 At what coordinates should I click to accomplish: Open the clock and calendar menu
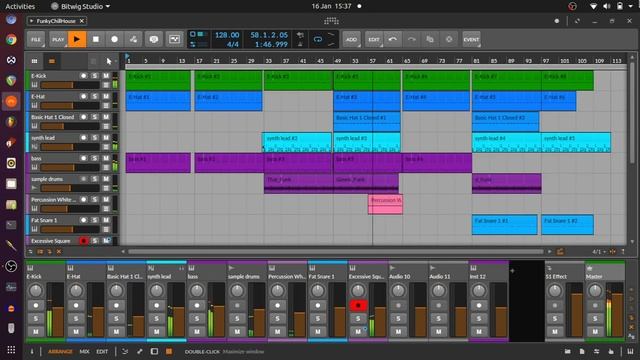pyautogui.click(x=331, y=6)
